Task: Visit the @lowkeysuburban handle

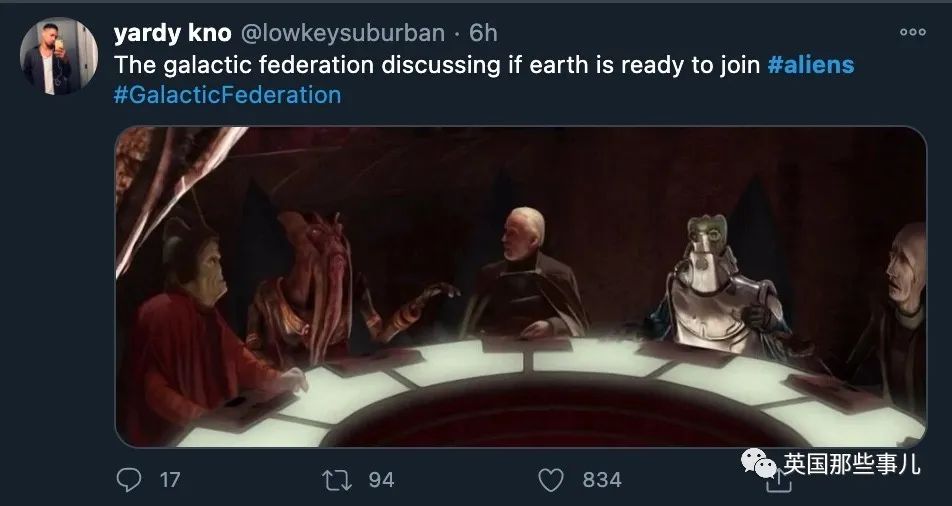Action: point(343,33)
